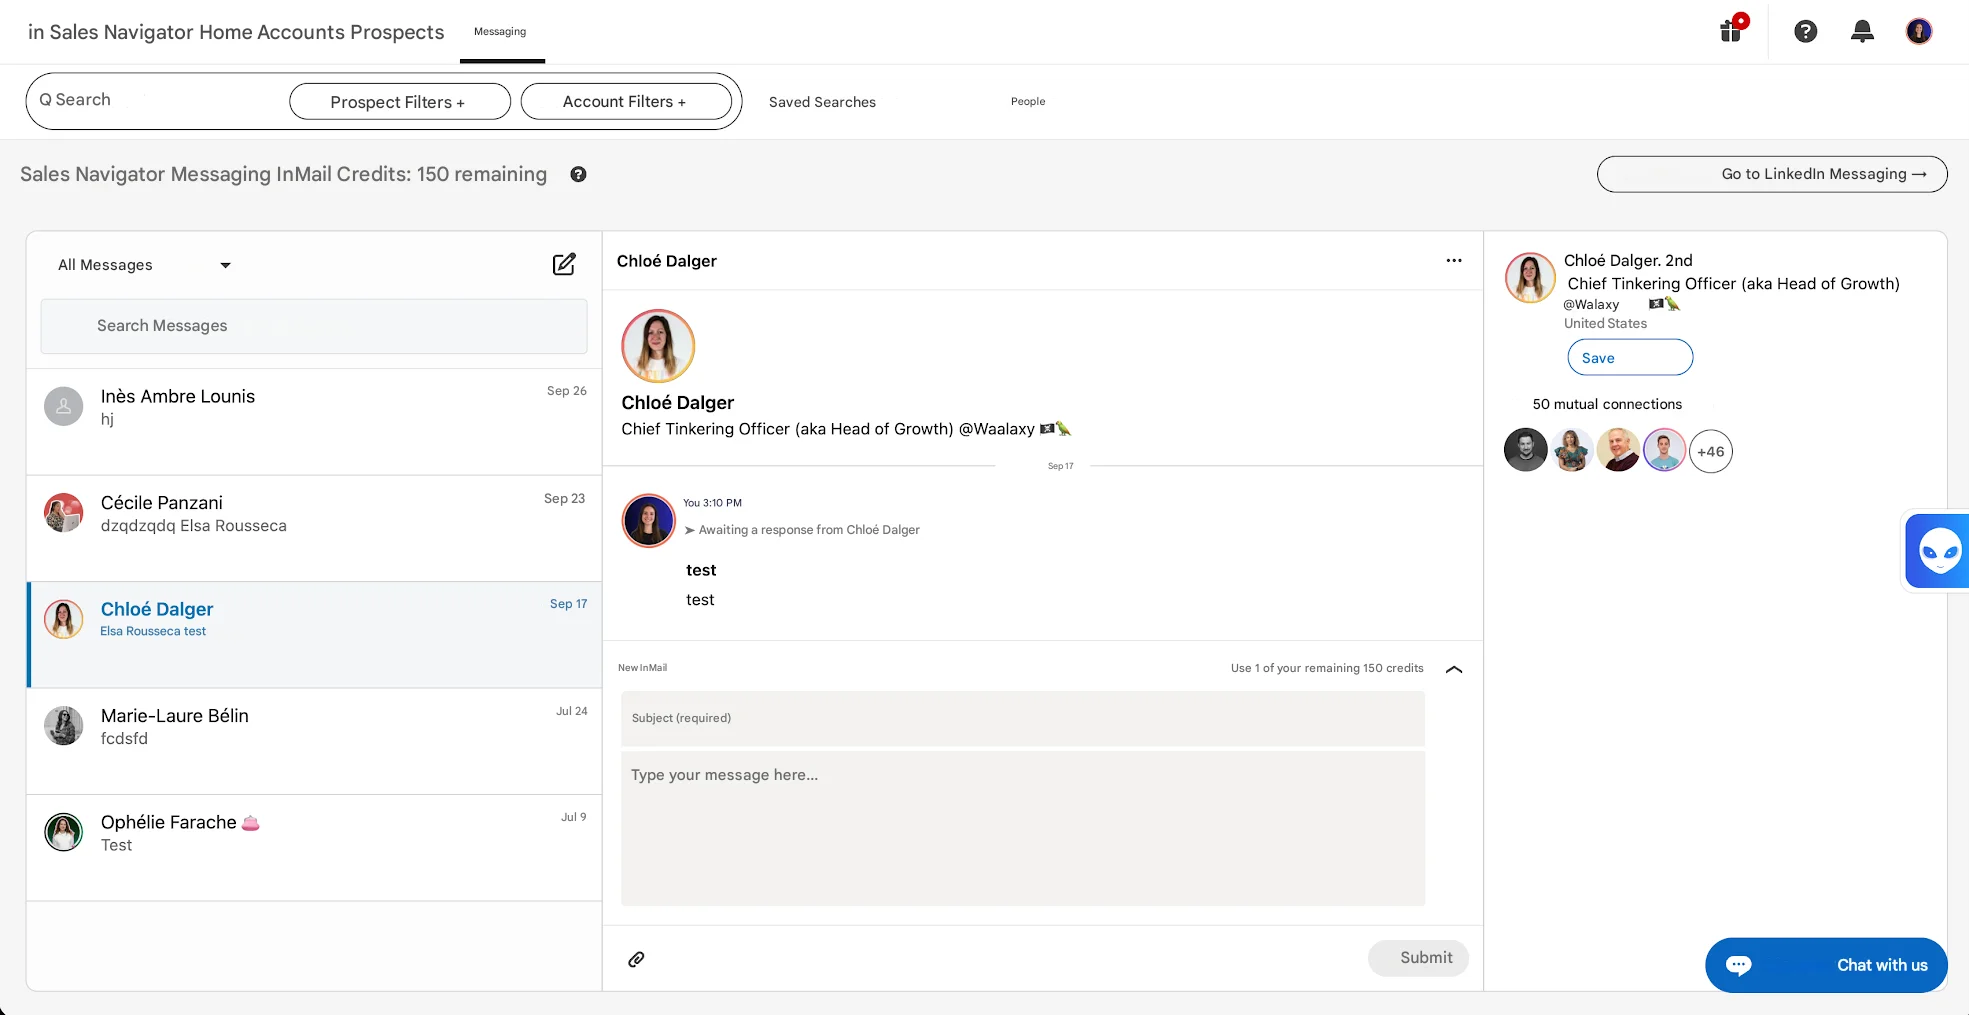
Task: Expand the All Messages filter dropdown
Action: [145, 265]
